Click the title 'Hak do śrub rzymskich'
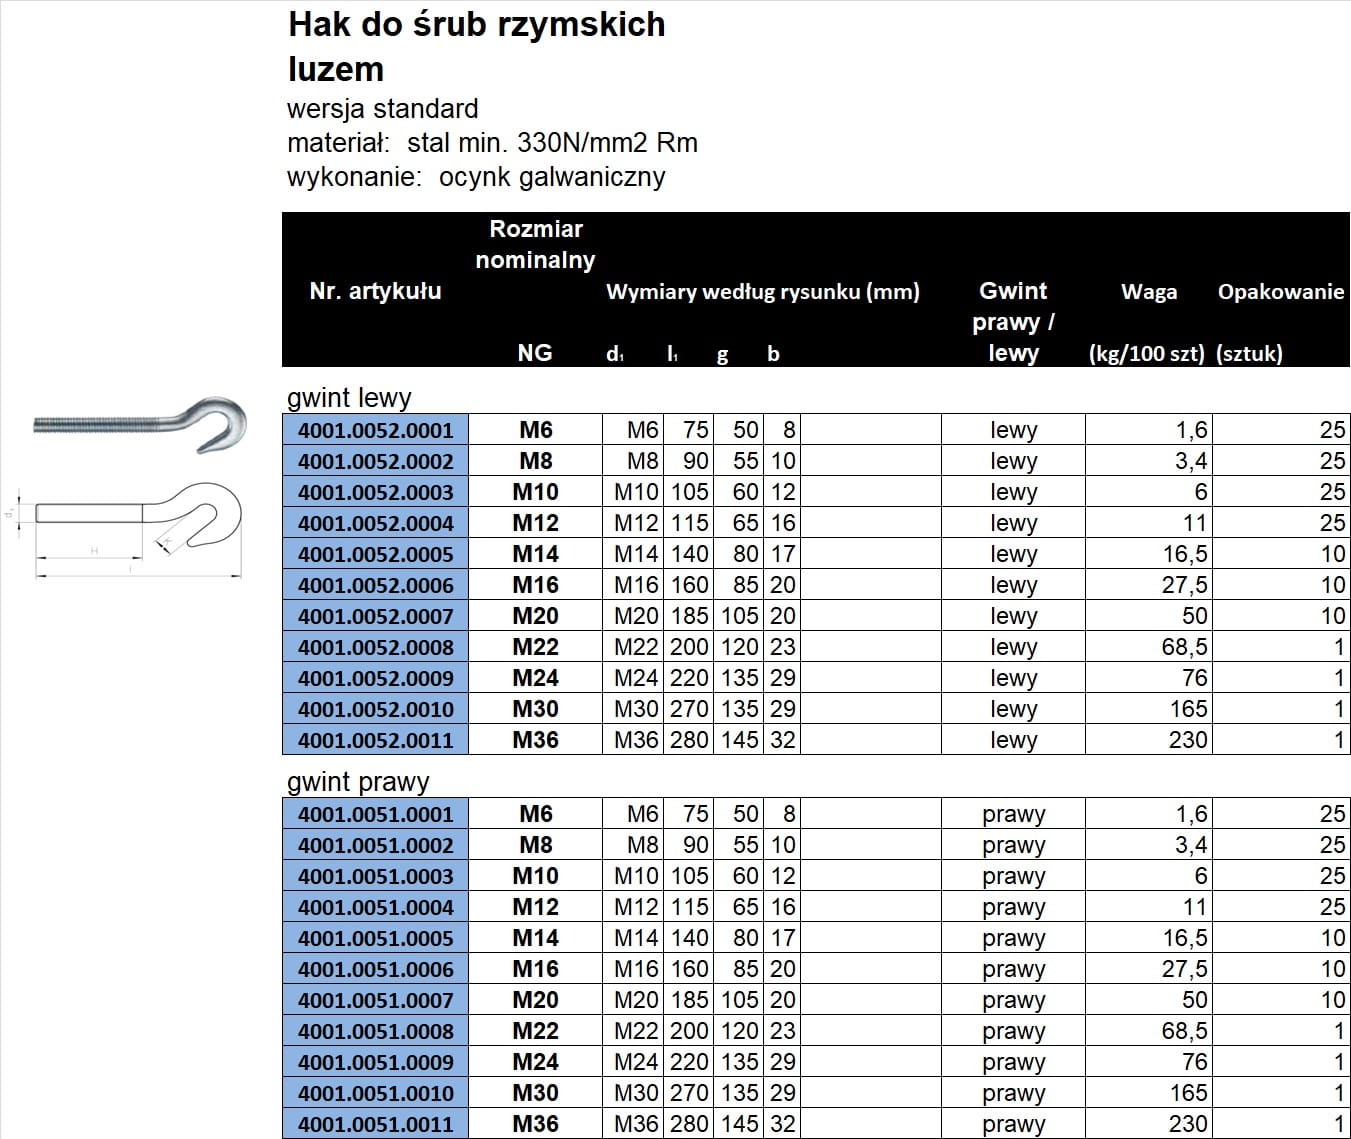 (x=476, y=24)
